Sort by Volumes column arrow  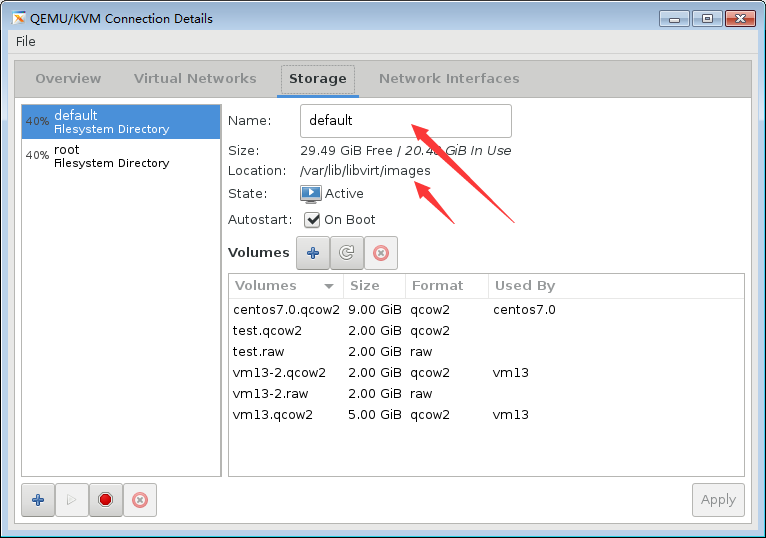329,286
